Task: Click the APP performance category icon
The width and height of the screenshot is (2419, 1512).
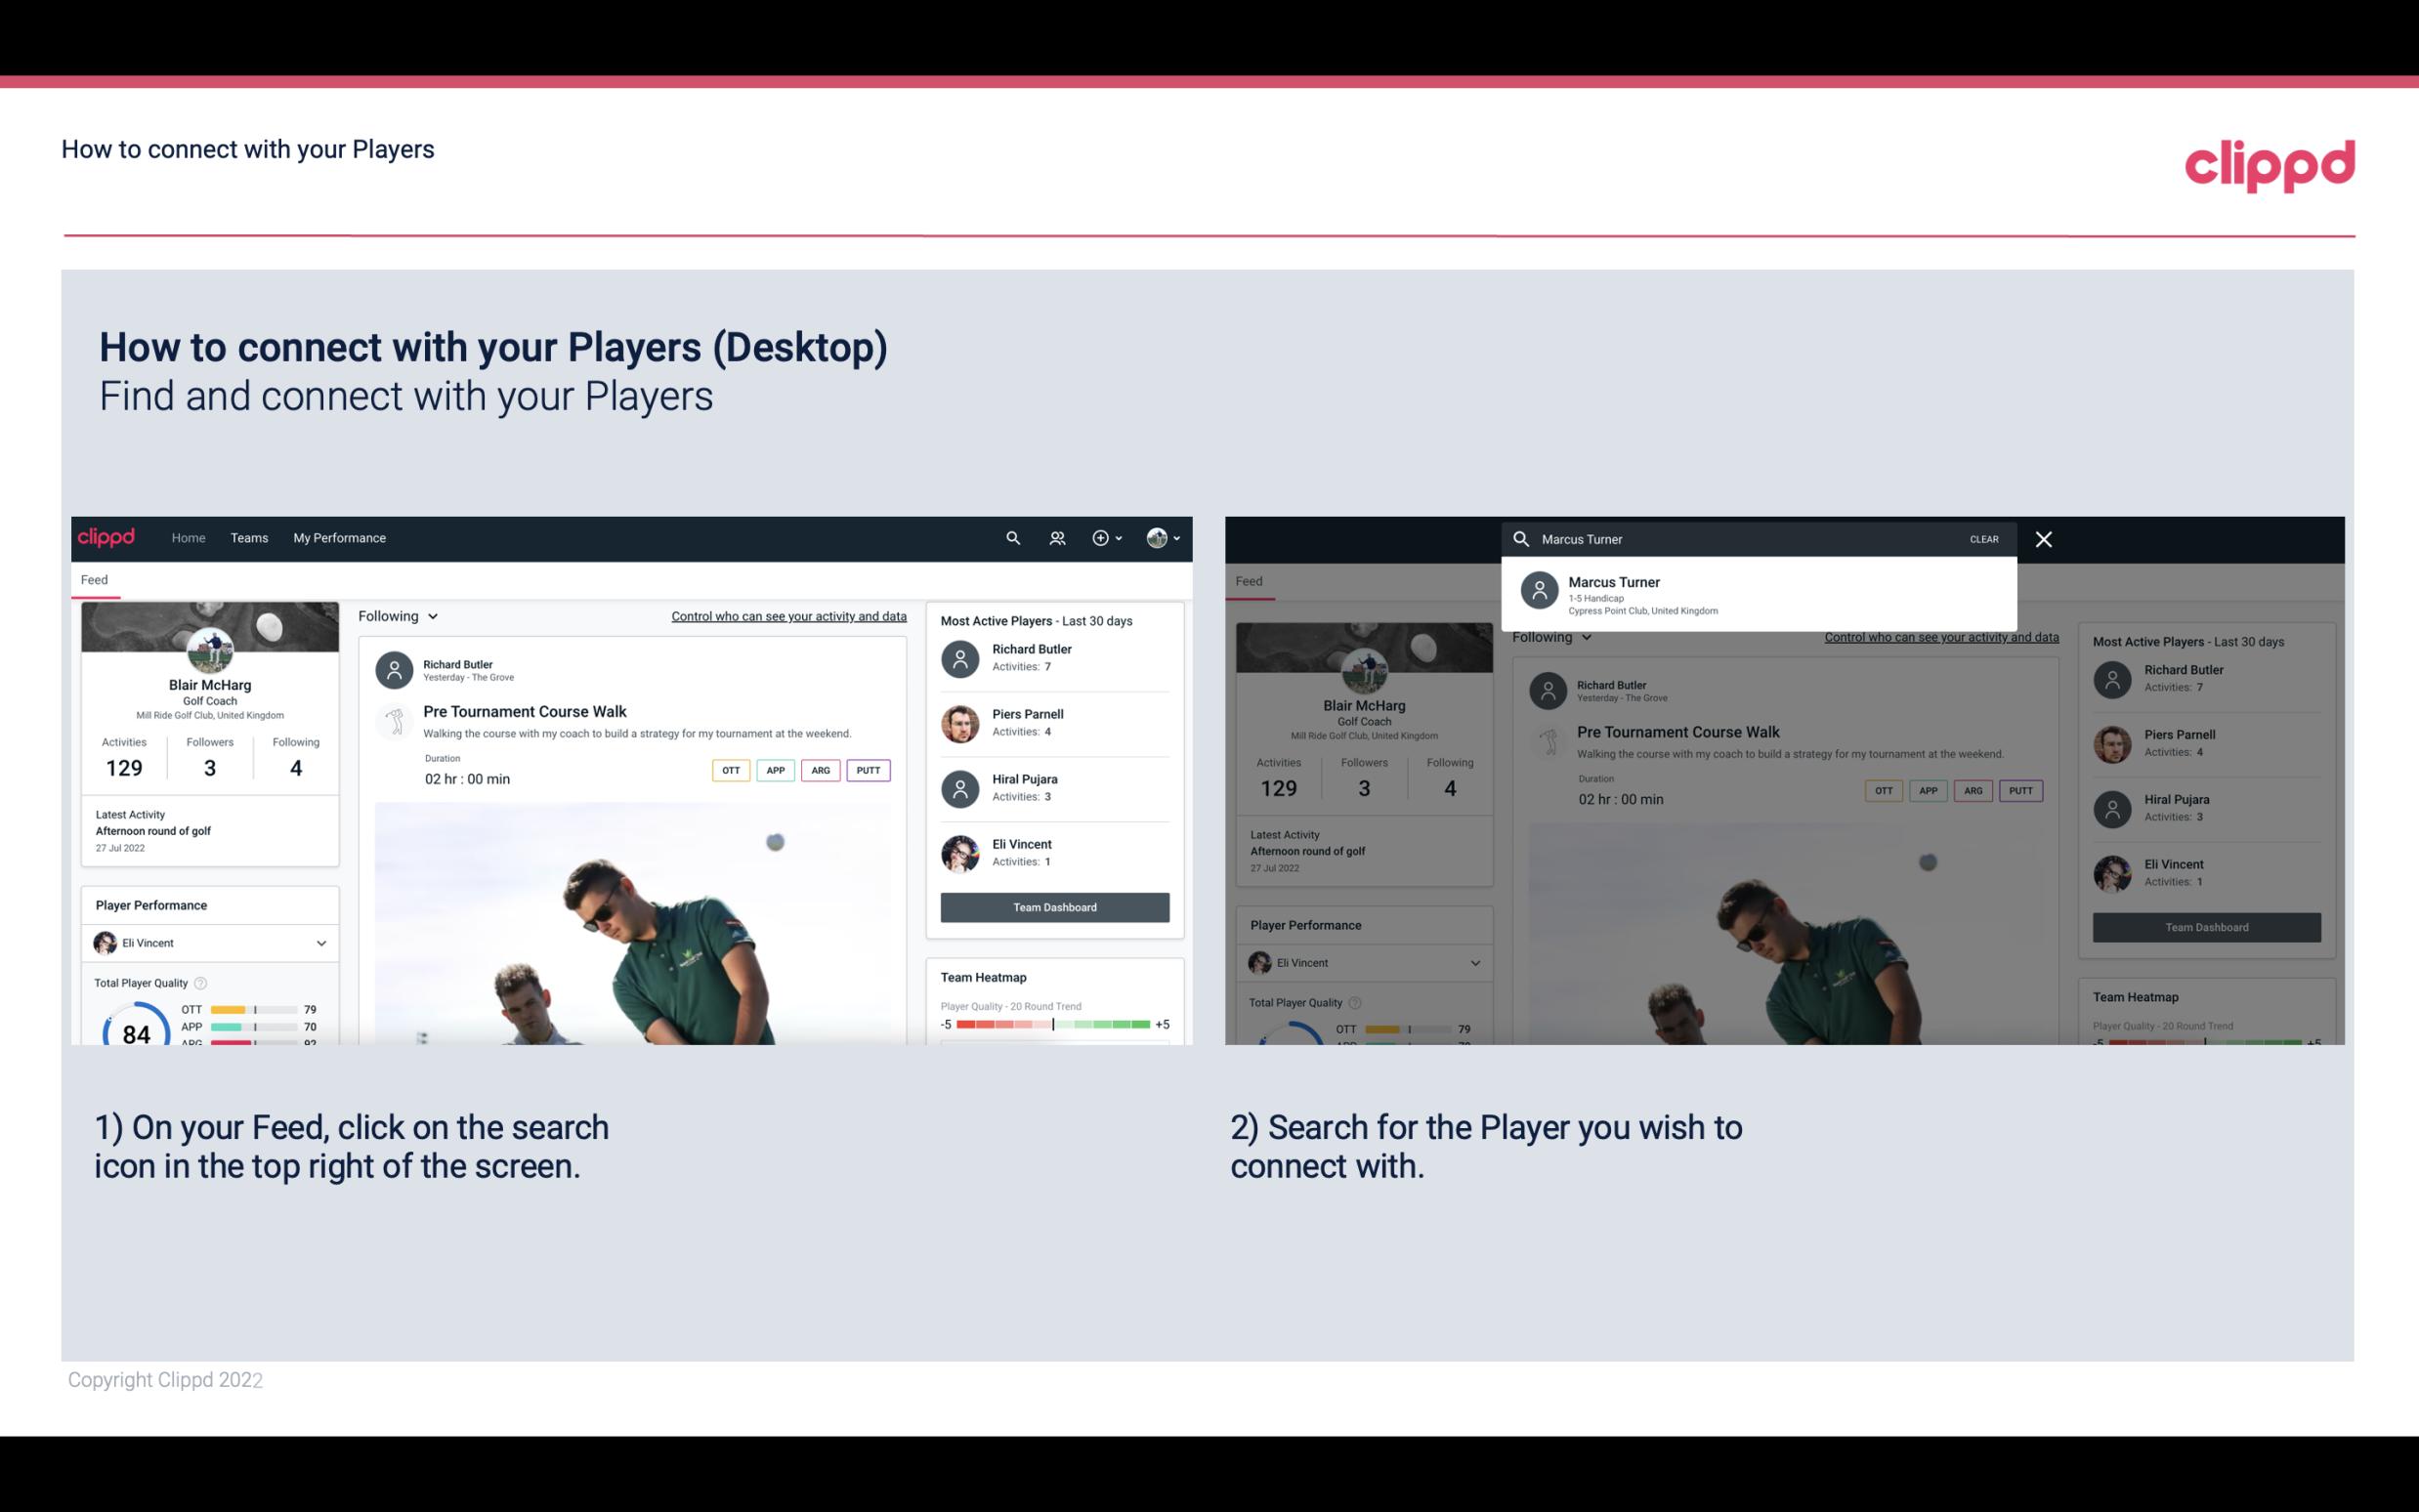Action: tap(773, 770)
